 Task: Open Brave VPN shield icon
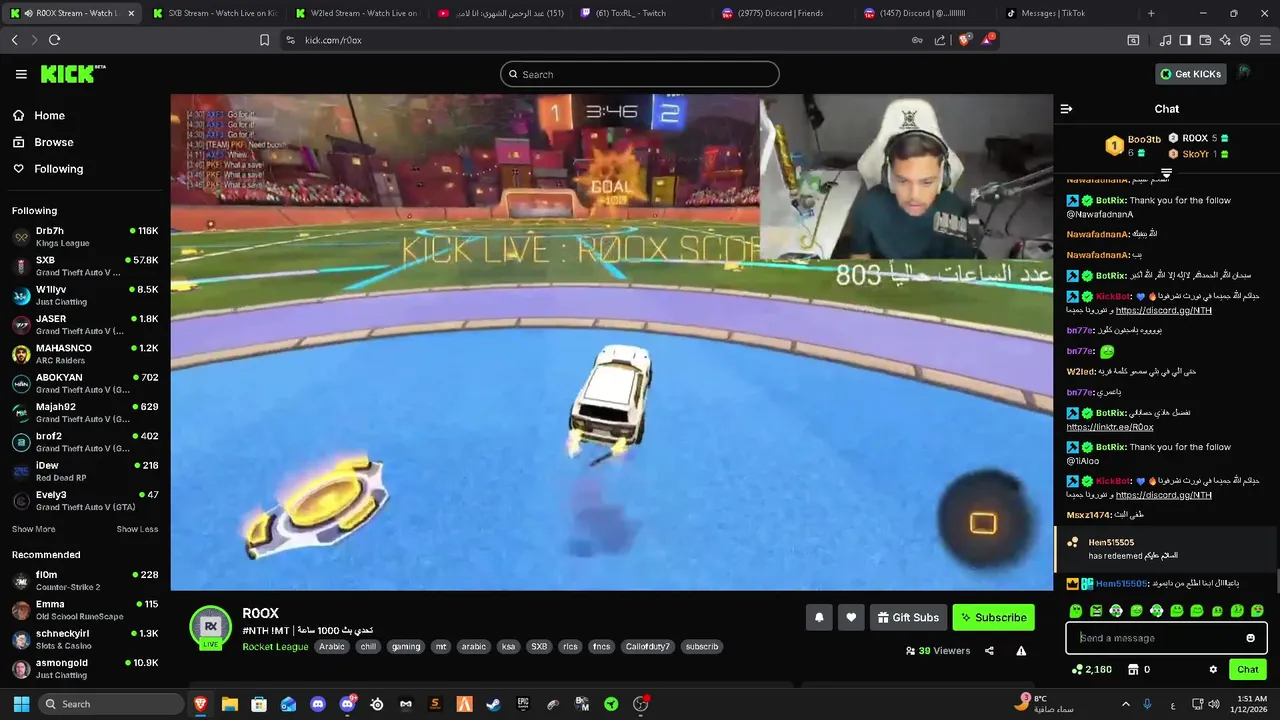1245,40
